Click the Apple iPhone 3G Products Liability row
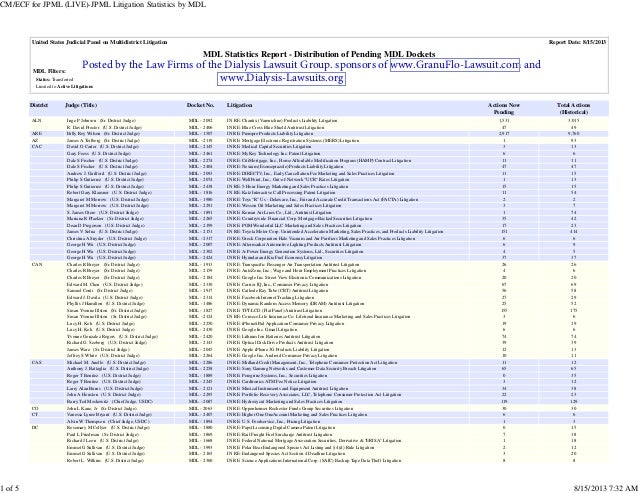The height and width of the screenshot is (493, 638). pos(319,349)
